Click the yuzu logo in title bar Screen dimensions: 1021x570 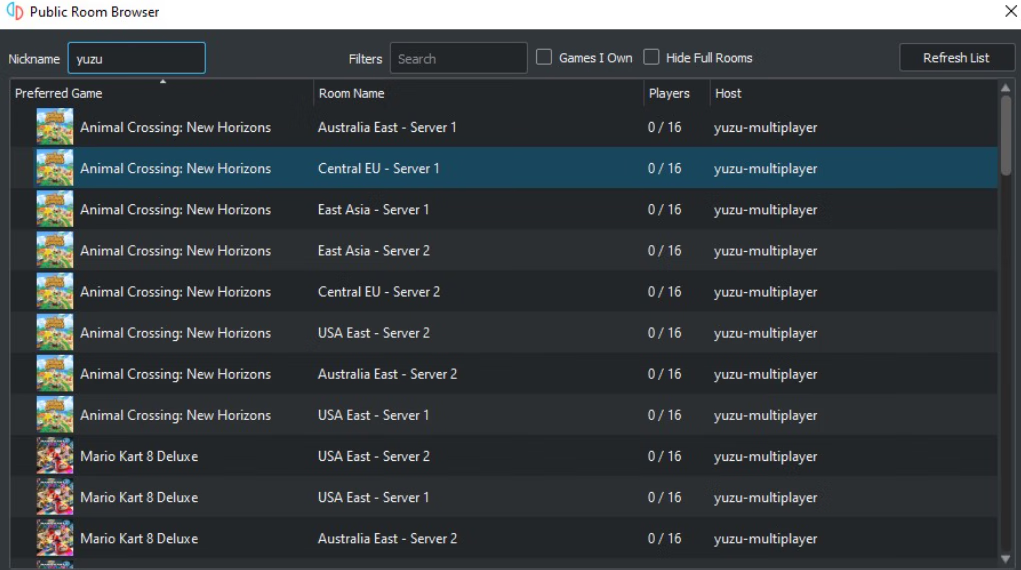[x=14, y=12]
